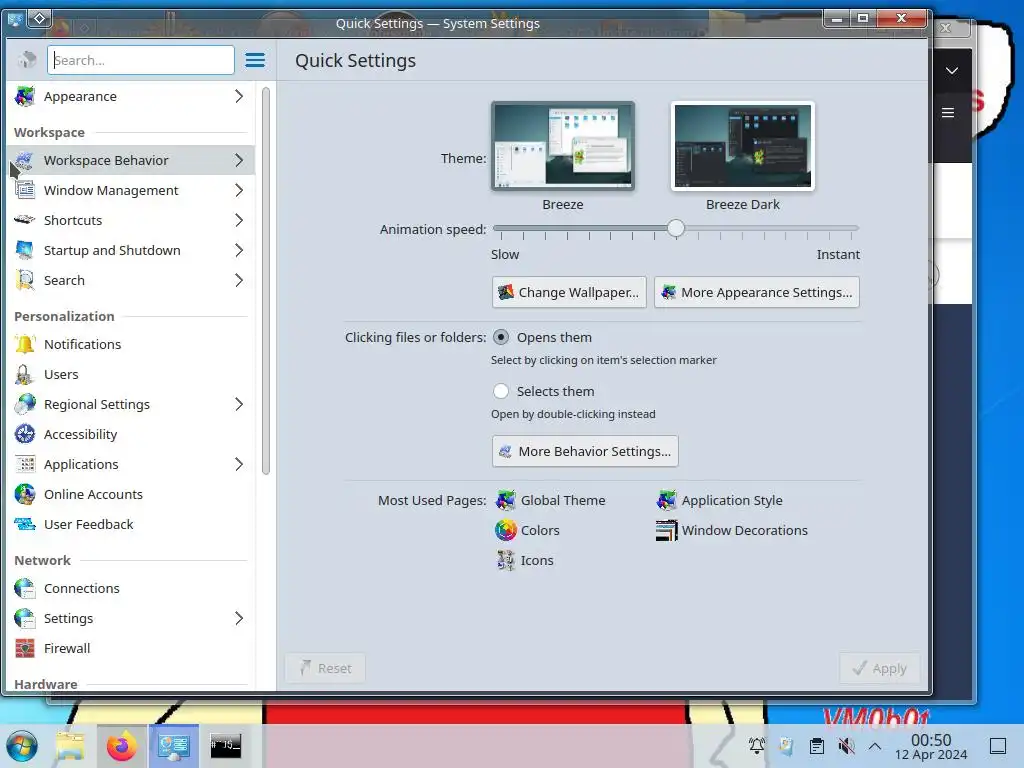This screenshot has height=768, width=1024.
Task: Expand the Window Management chevron
Action: [239, 190]
